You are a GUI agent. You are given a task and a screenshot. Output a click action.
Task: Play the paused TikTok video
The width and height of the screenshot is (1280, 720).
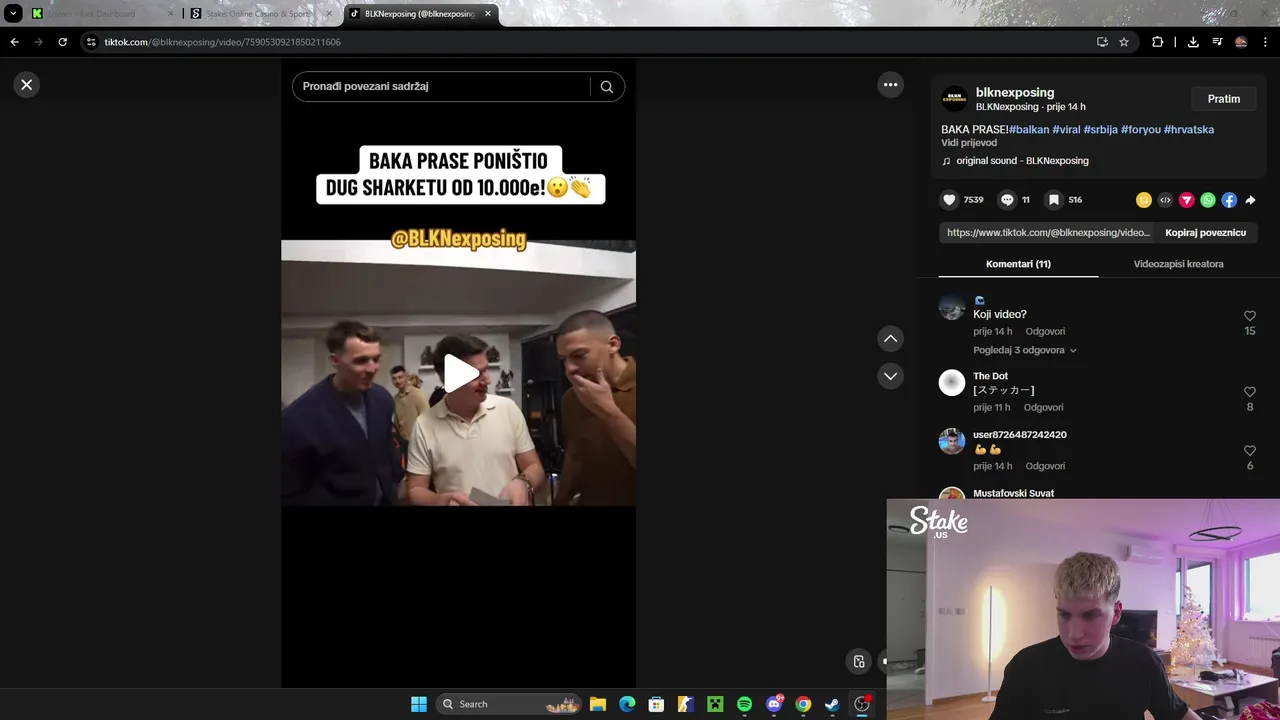coord(460,373)
